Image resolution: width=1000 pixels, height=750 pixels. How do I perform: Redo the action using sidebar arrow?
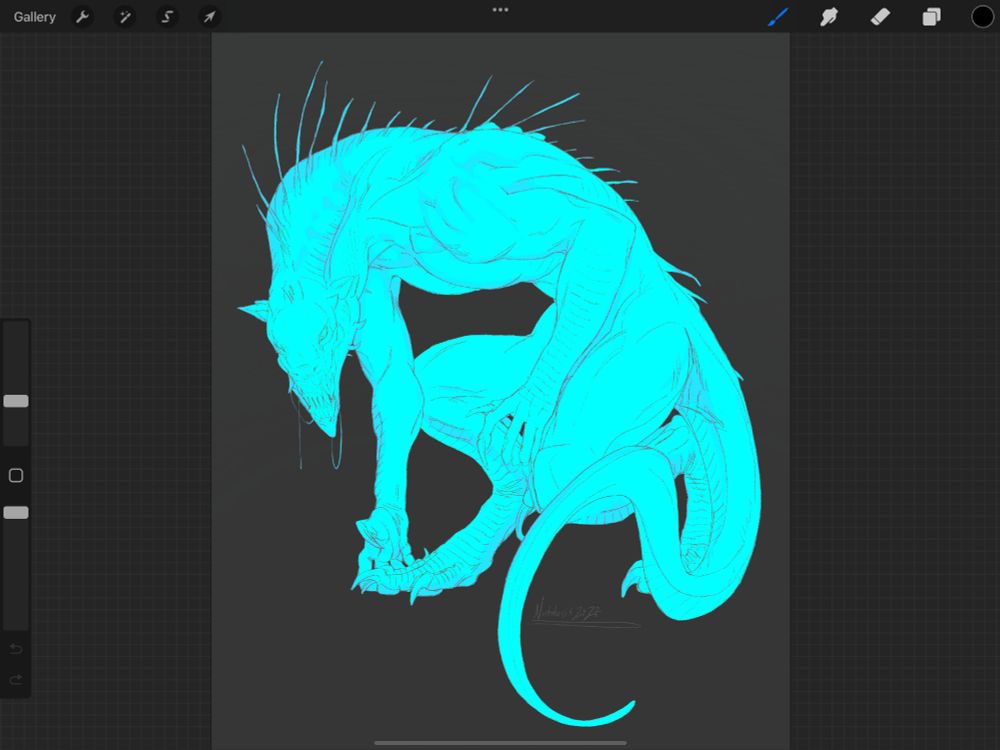point(16,680)
